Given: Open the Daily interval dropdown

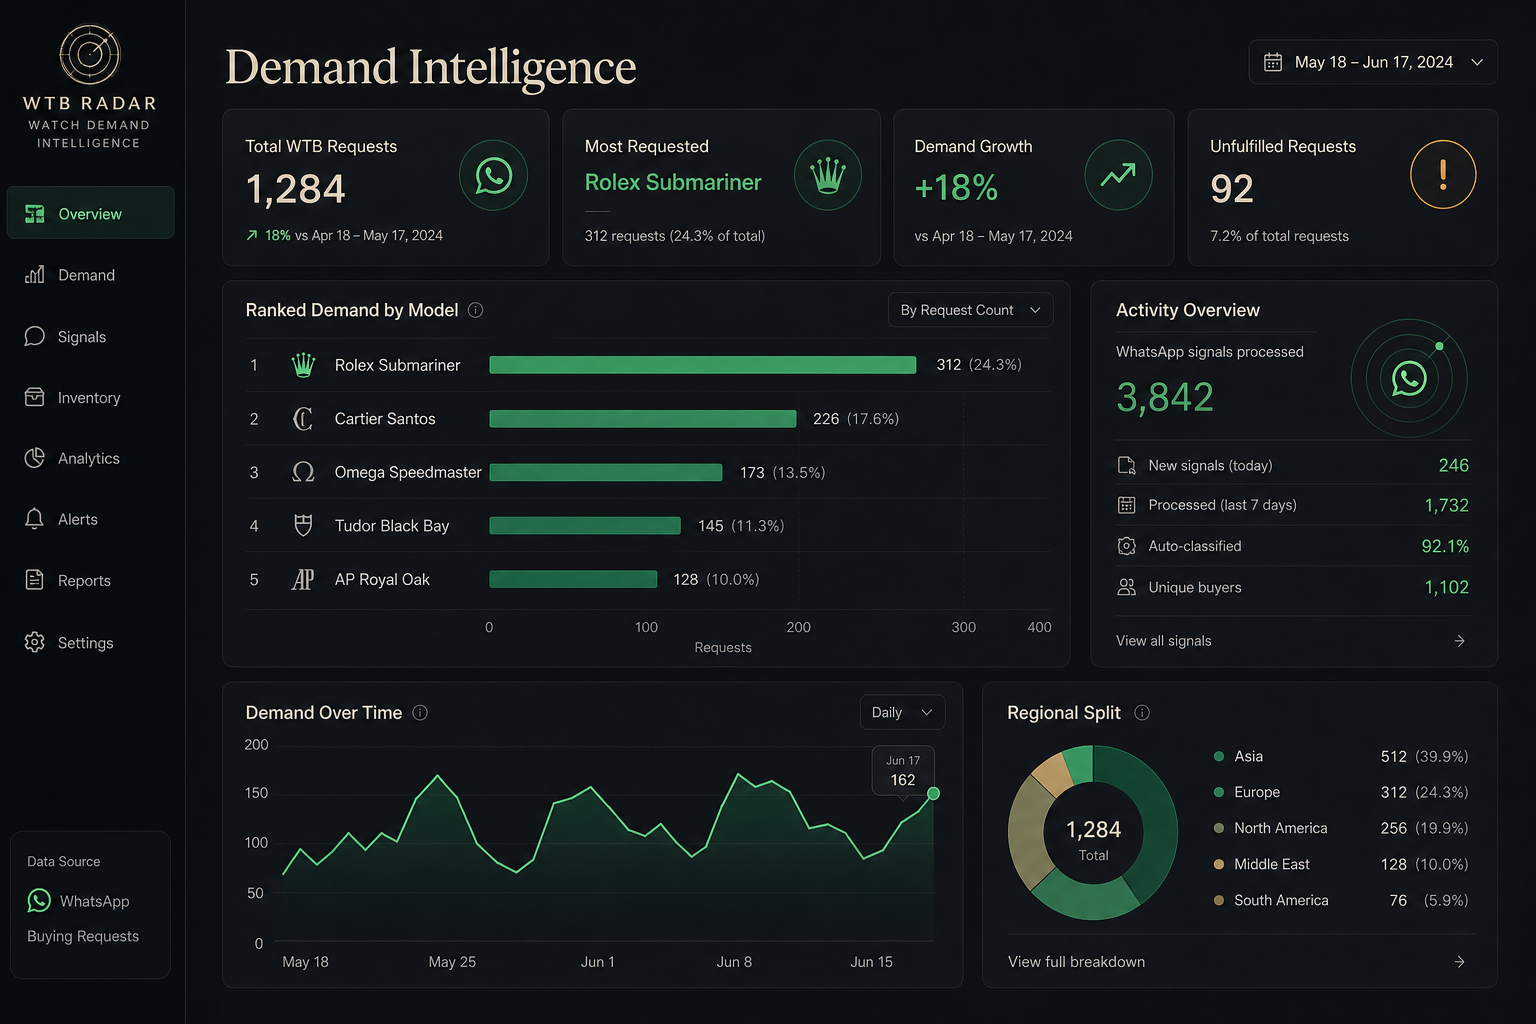Looking at the screenshot, I should pyautogui.click(x=902, y=713).
